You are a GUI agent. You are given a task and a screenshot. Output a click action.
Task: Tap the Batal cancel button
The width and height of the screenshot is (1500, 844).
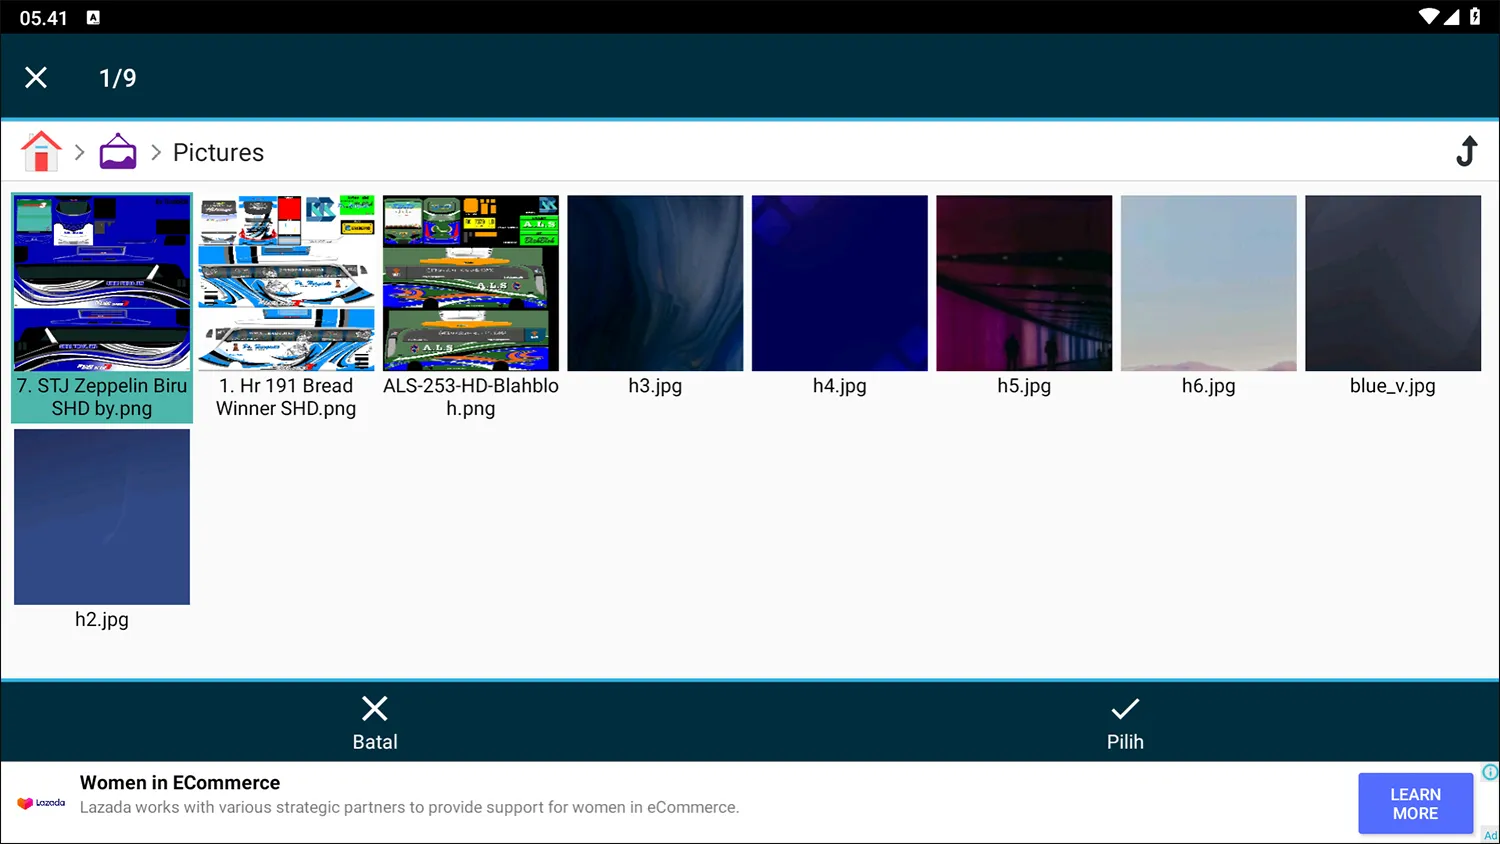tap(375, 722)
